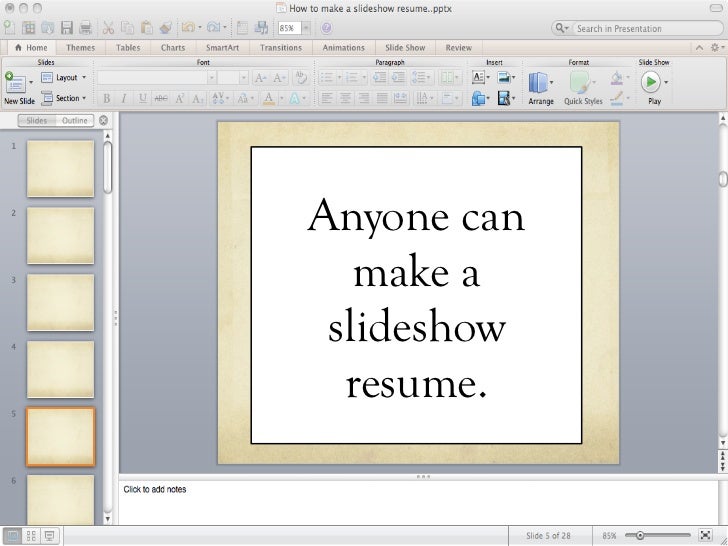Open the Help question mark icon

tap(326, 28)
